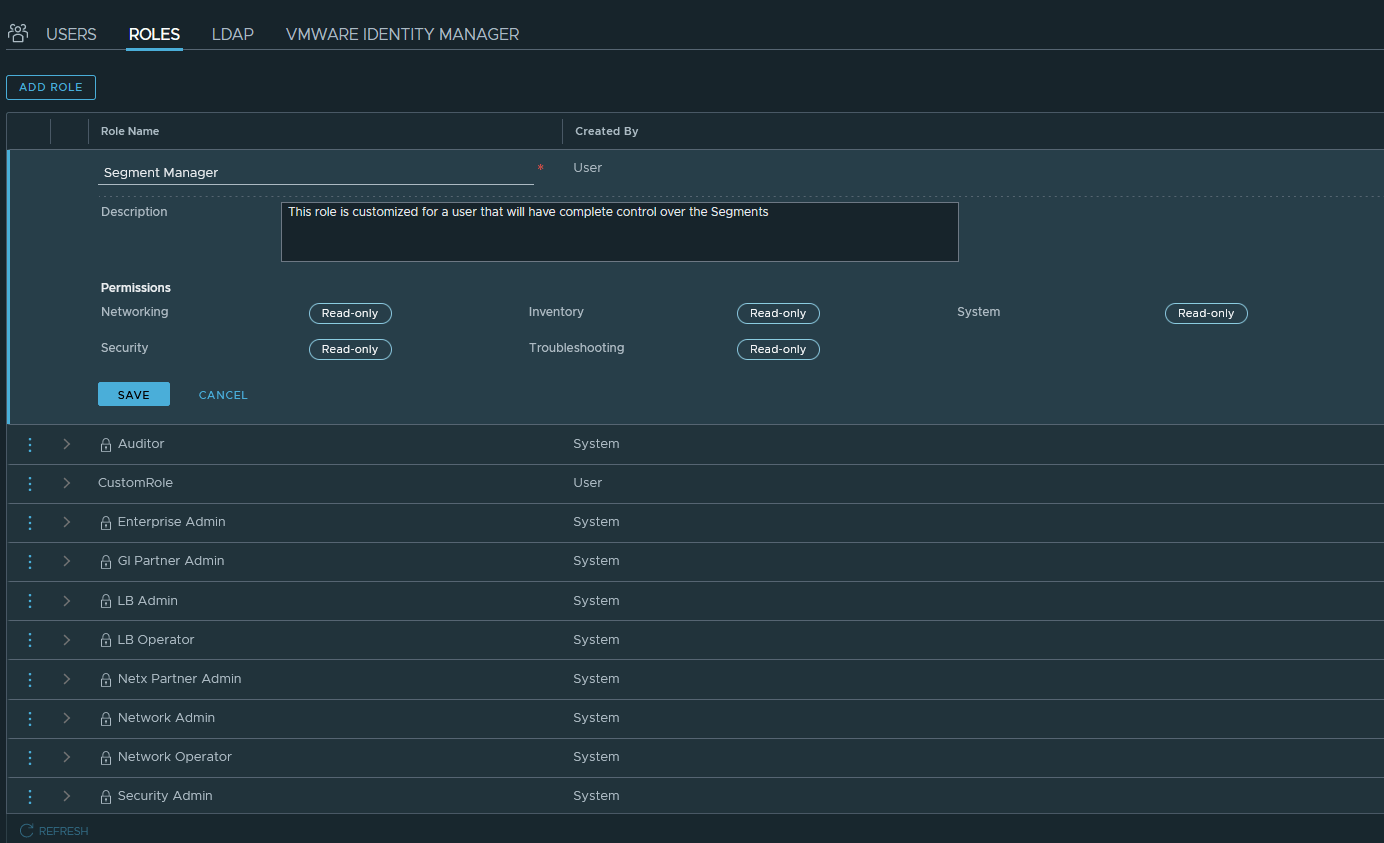
Task: Expand the GI Partner Admin row
Action: [x=67, y=561]
